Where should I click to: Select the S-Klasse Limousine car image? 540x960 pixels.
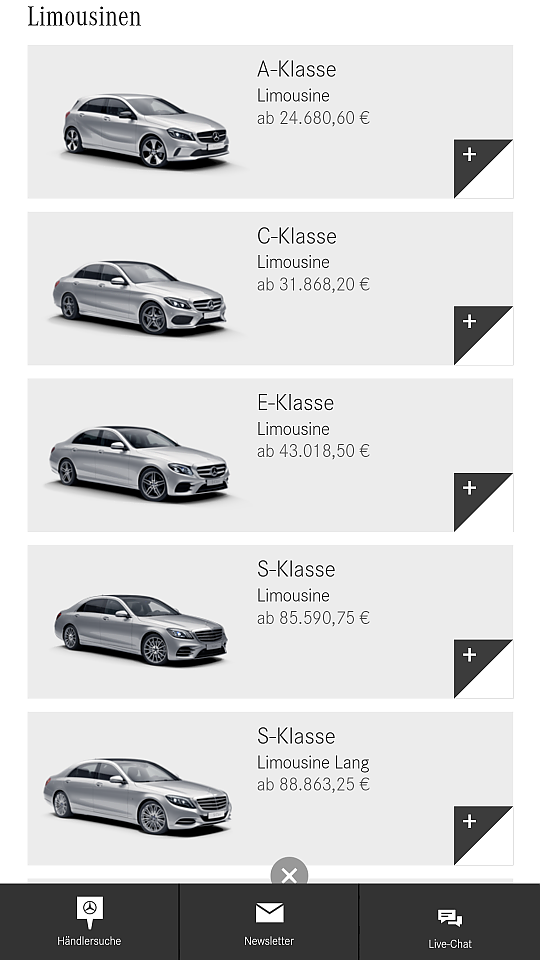click(141, 630)
